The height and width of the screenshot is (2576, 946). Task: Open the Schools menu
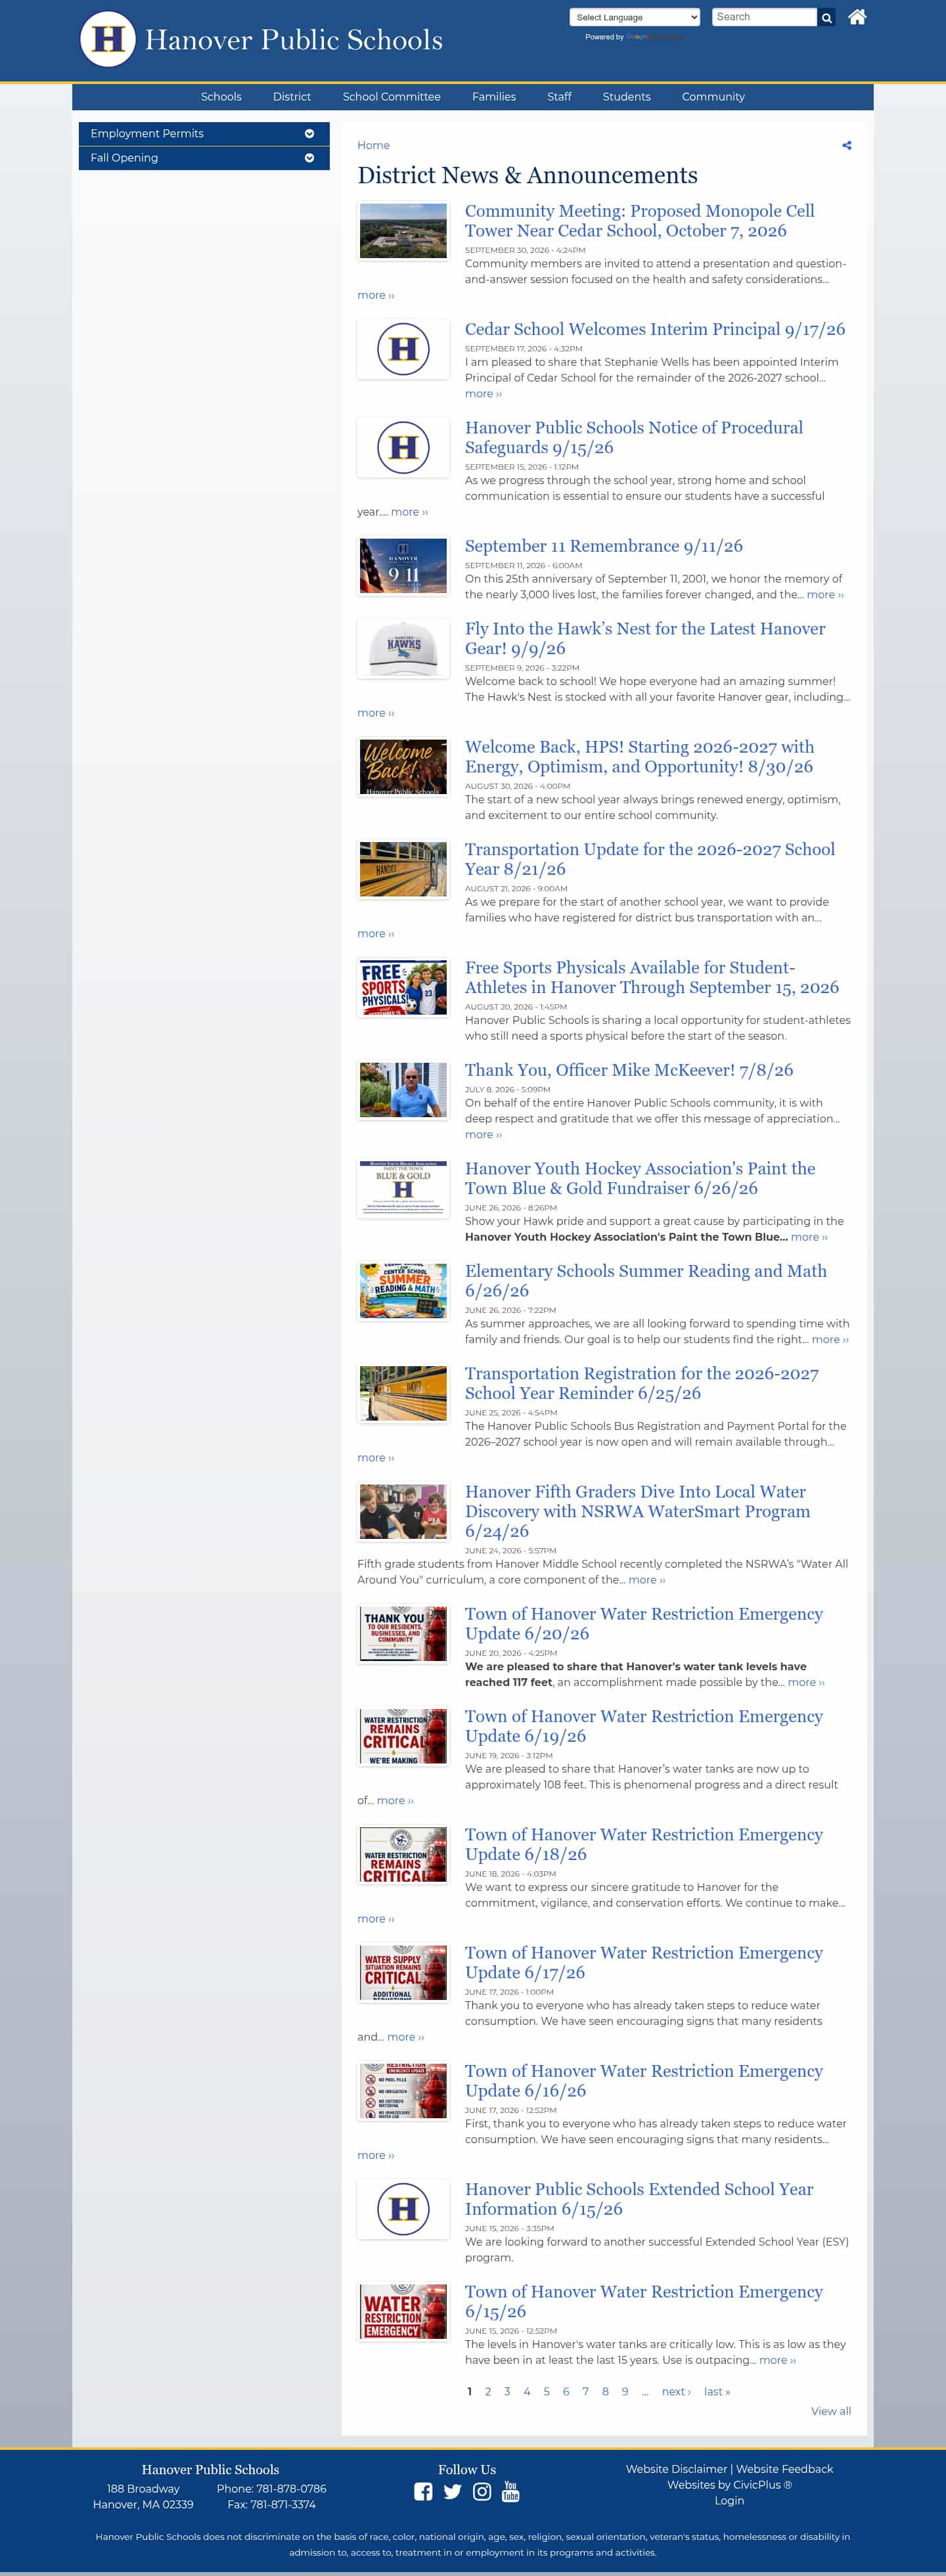tap(221, 97)
